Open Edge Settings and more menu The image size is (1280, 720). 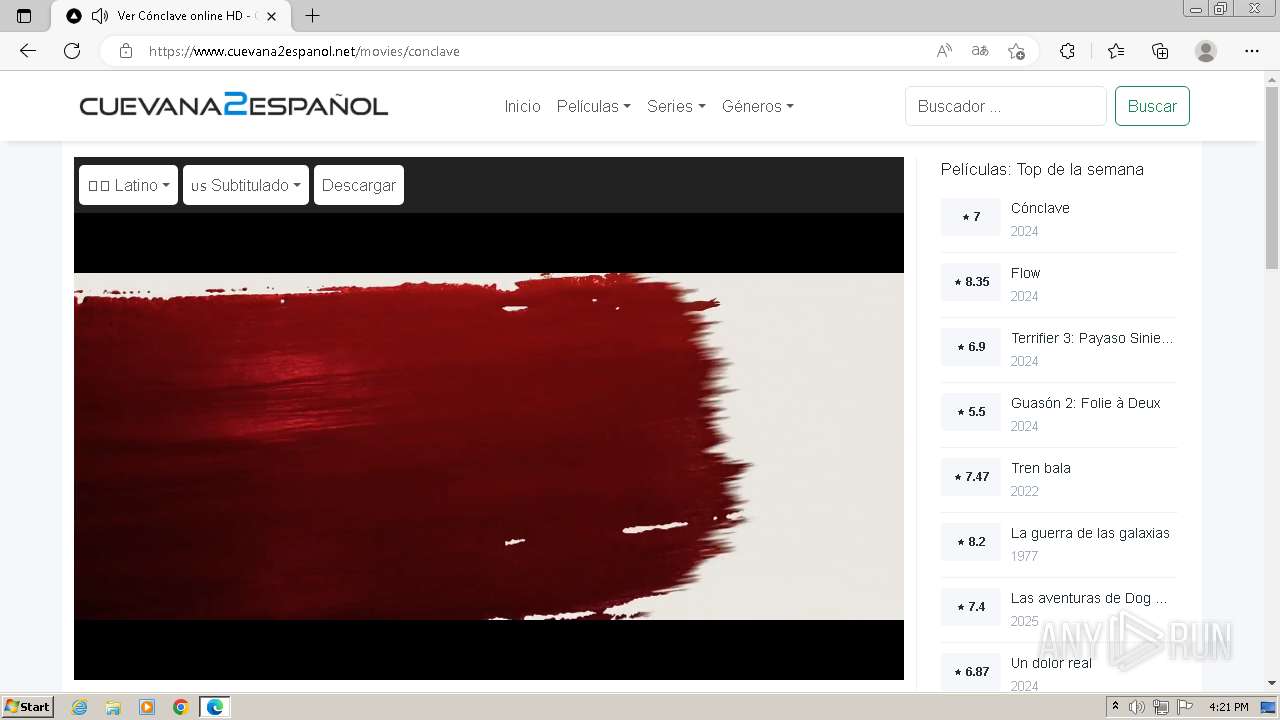pos(1252,51)
